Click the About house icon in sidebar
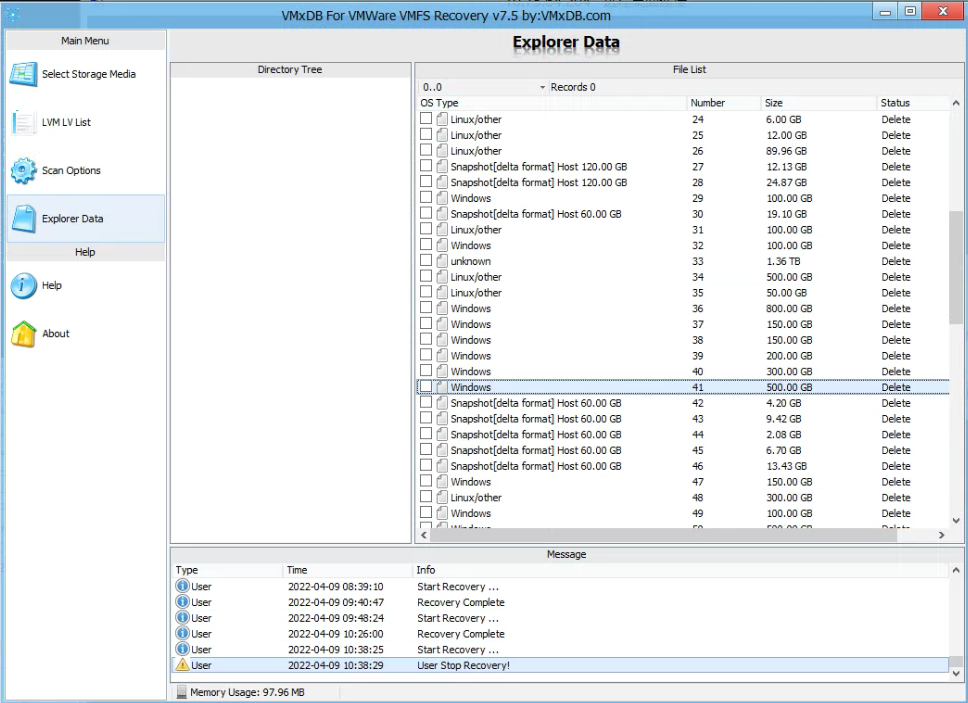The height and width of the screenshot is (703, 968). coord(23,334)
